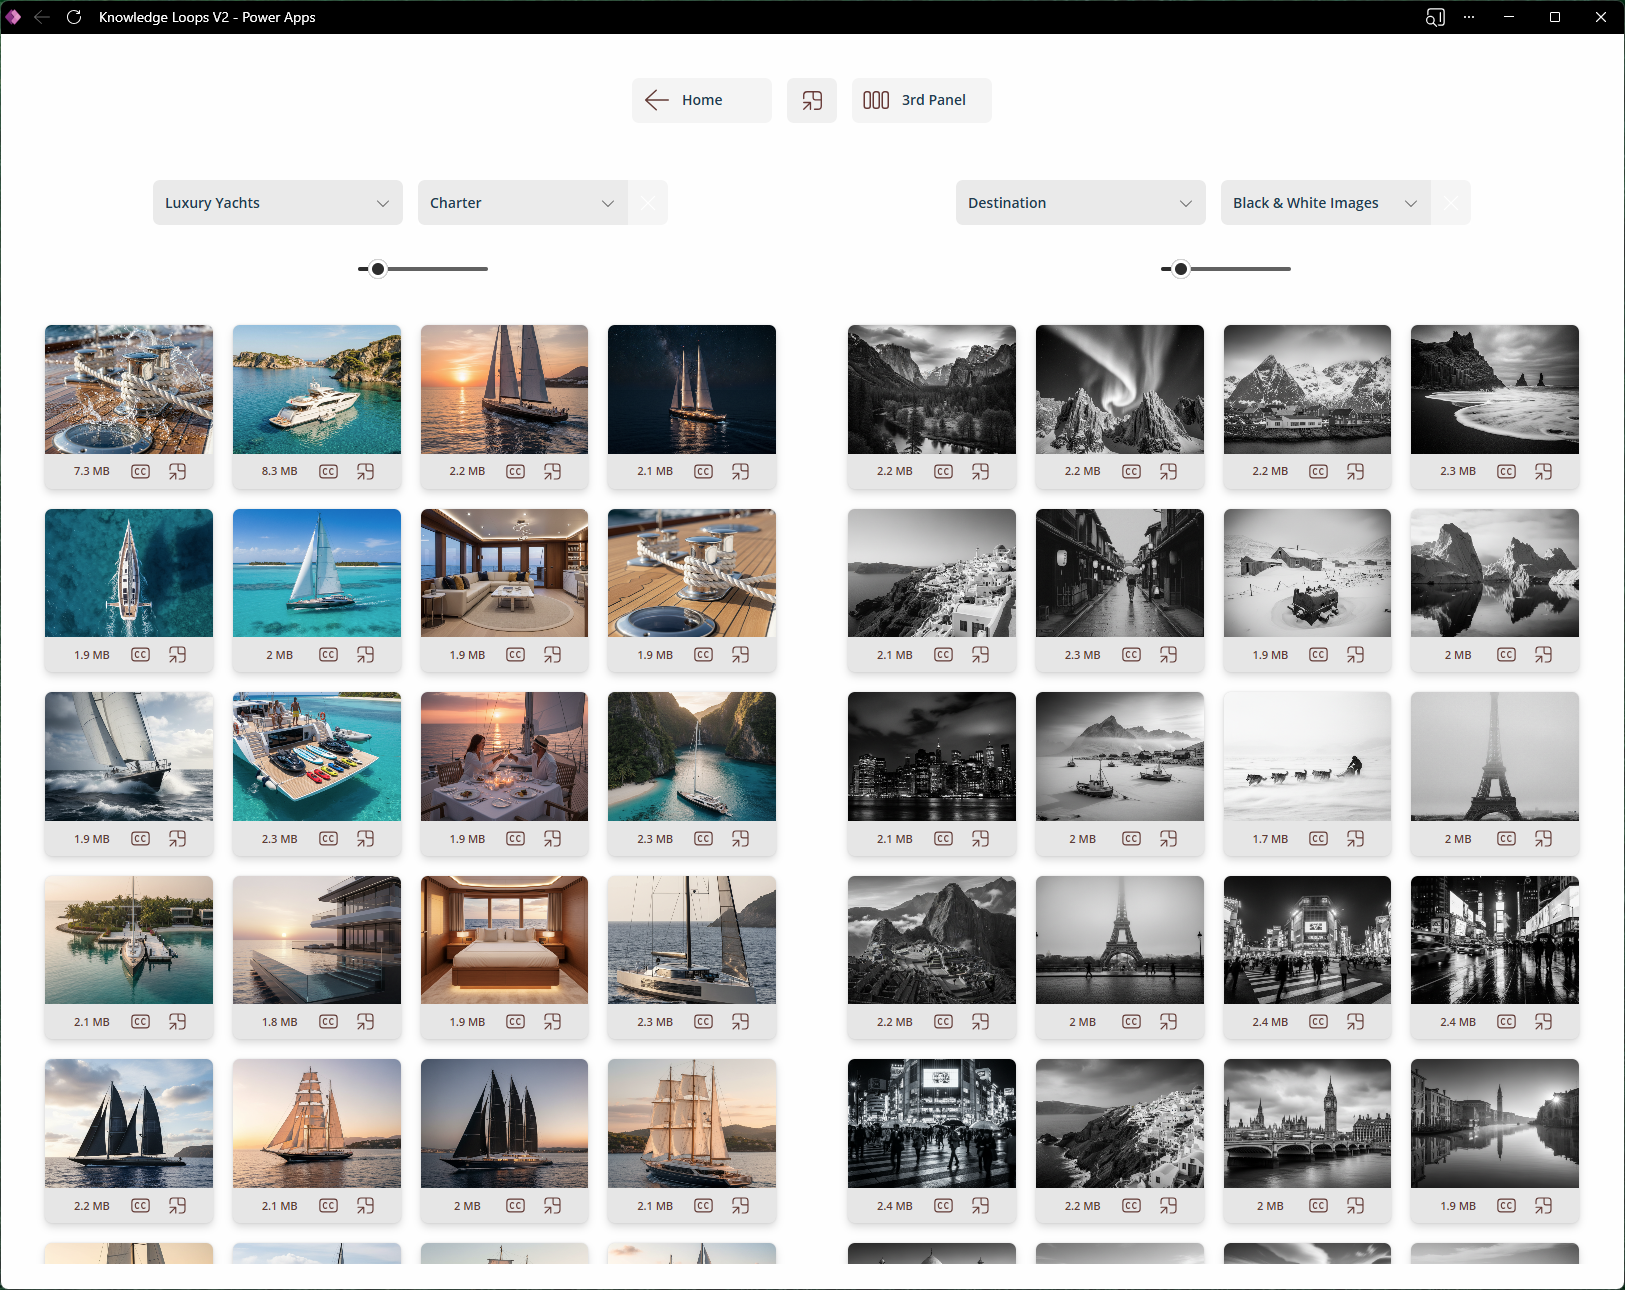Select the snowy red cabin thumbnail
The image size is (1625, 1290).
pos(1307,573)
